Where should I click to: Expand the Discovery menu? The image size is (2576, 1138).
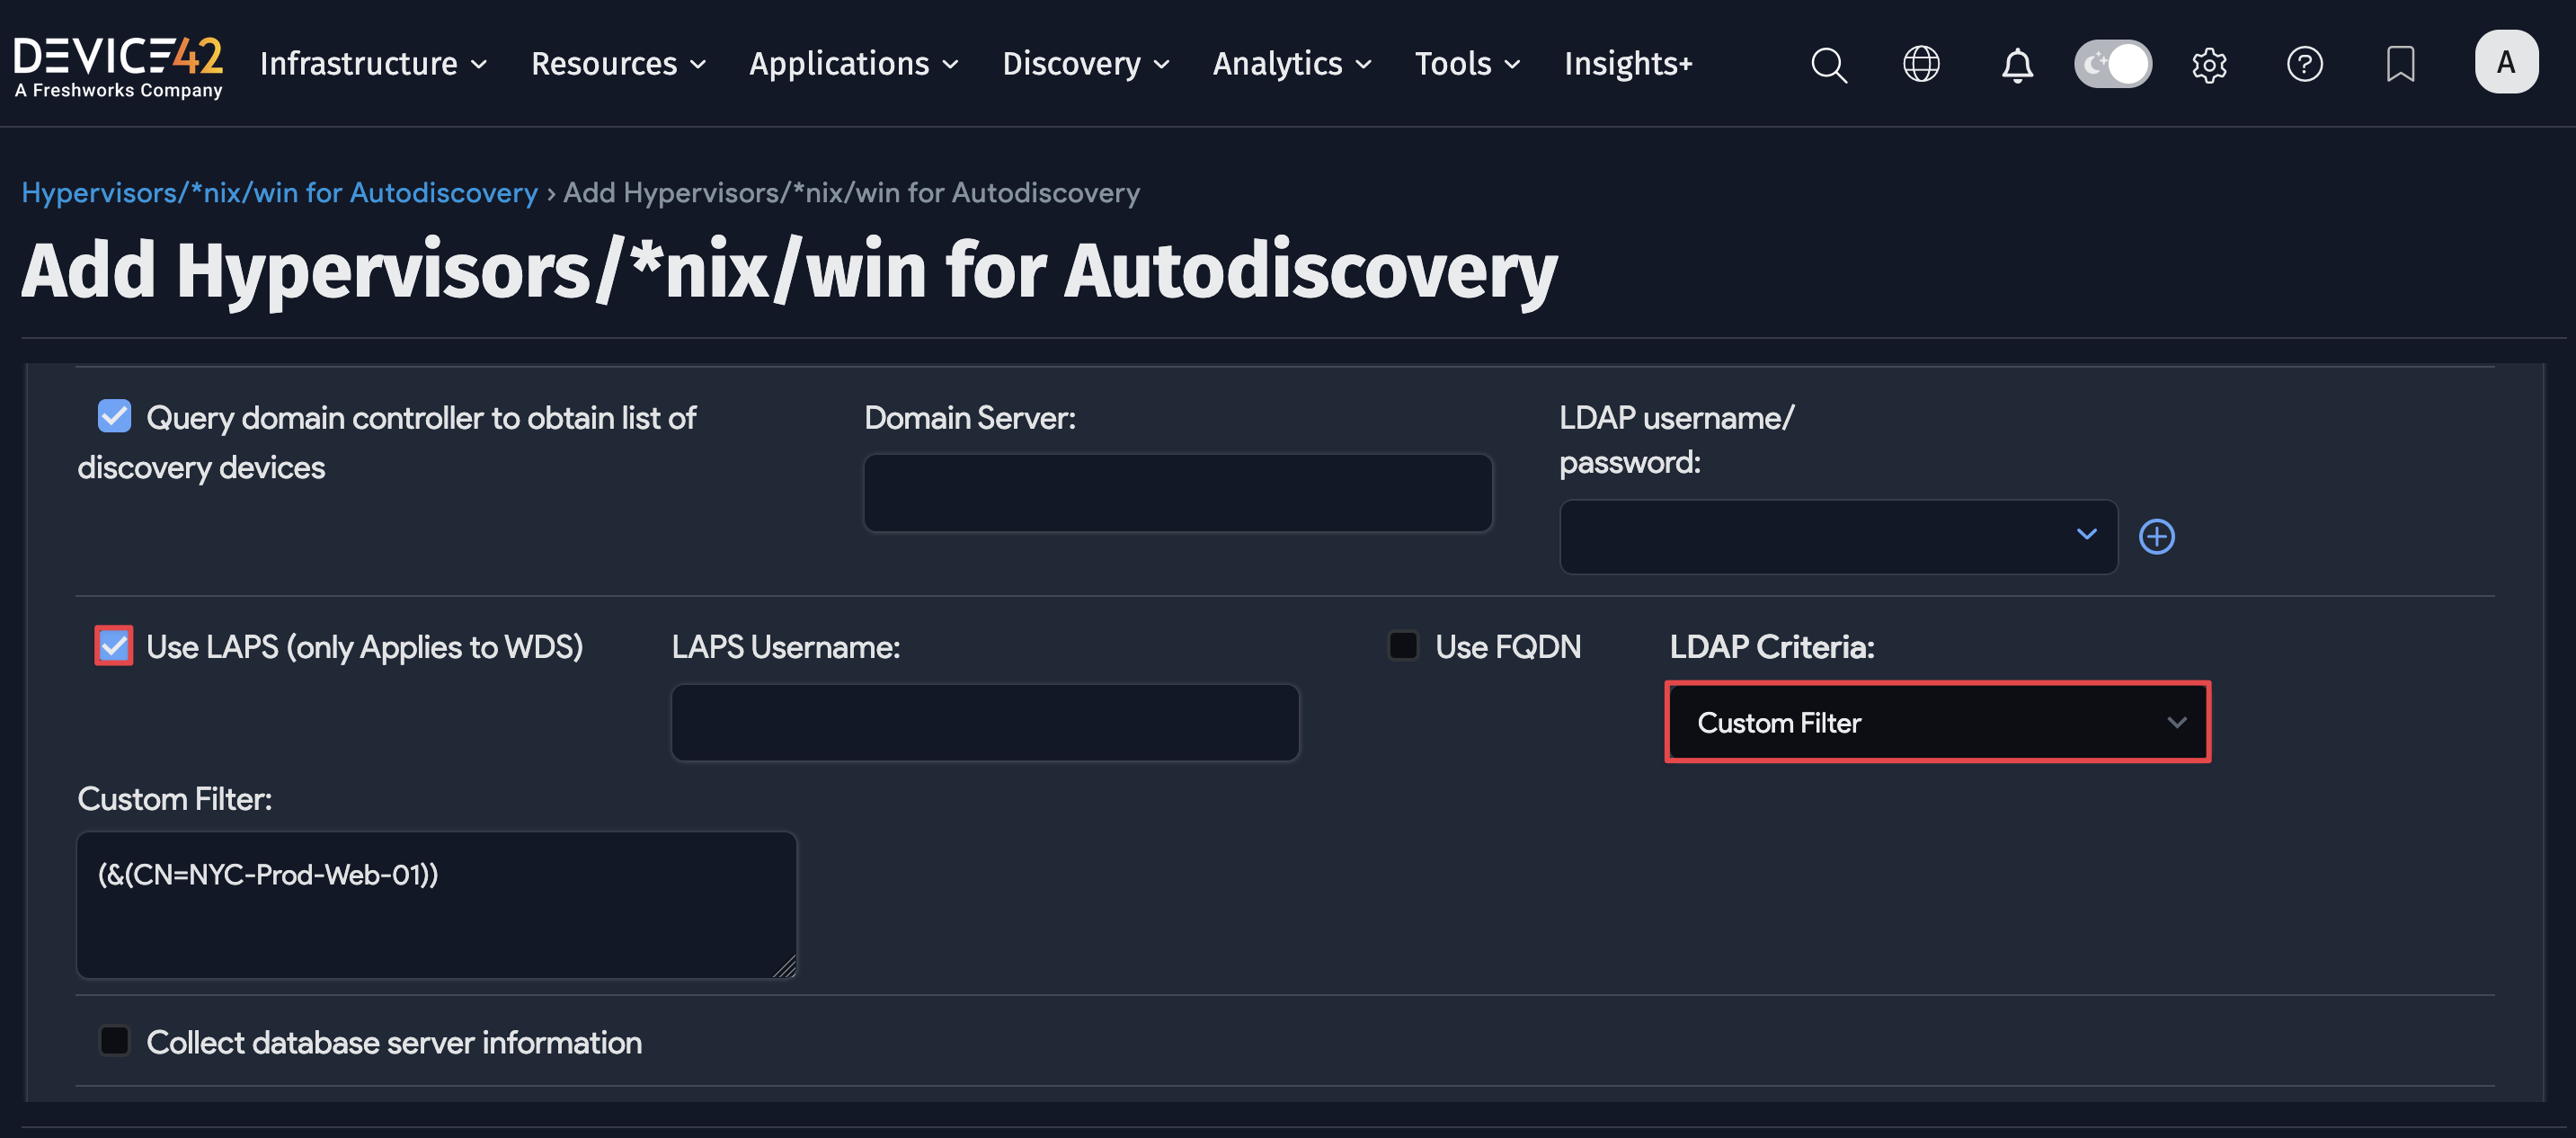pyautogui.click(x=1085, y=65)
